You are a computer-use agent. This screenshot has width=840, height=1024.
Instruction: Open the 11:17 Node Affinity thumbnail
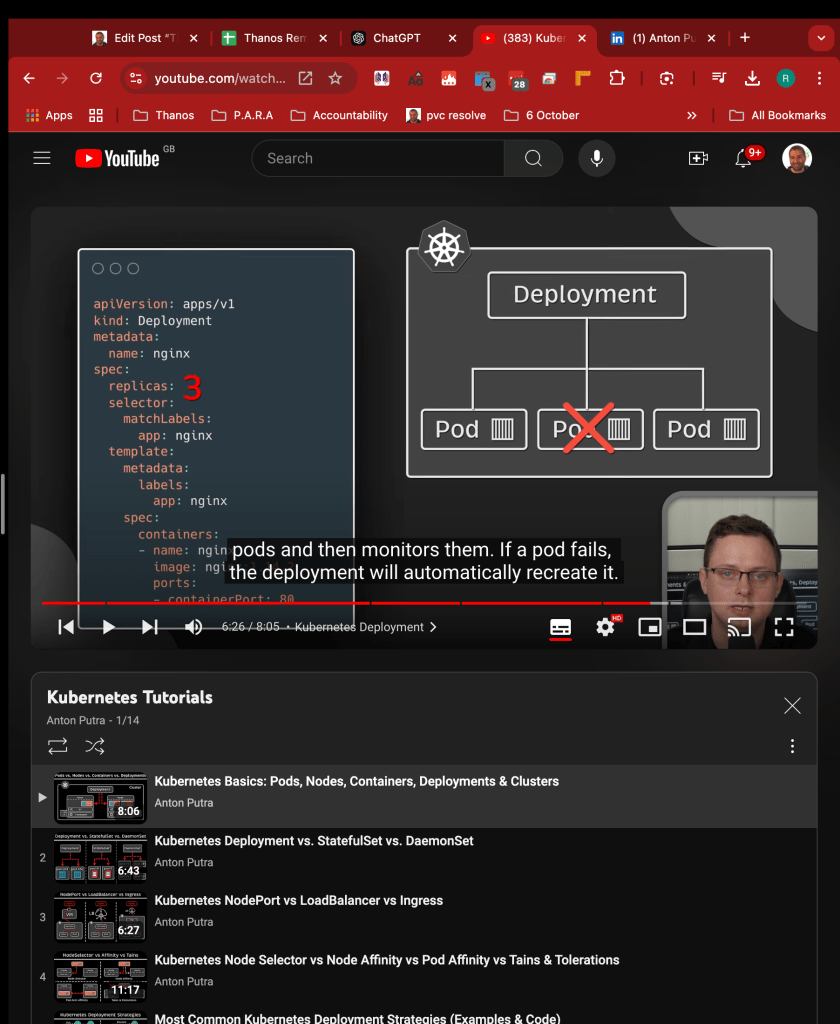101,976
